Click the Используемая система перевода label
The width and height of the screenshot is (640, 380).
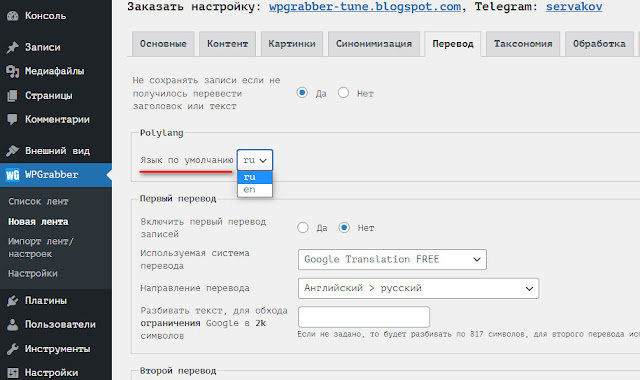click(x=195, y=260)
